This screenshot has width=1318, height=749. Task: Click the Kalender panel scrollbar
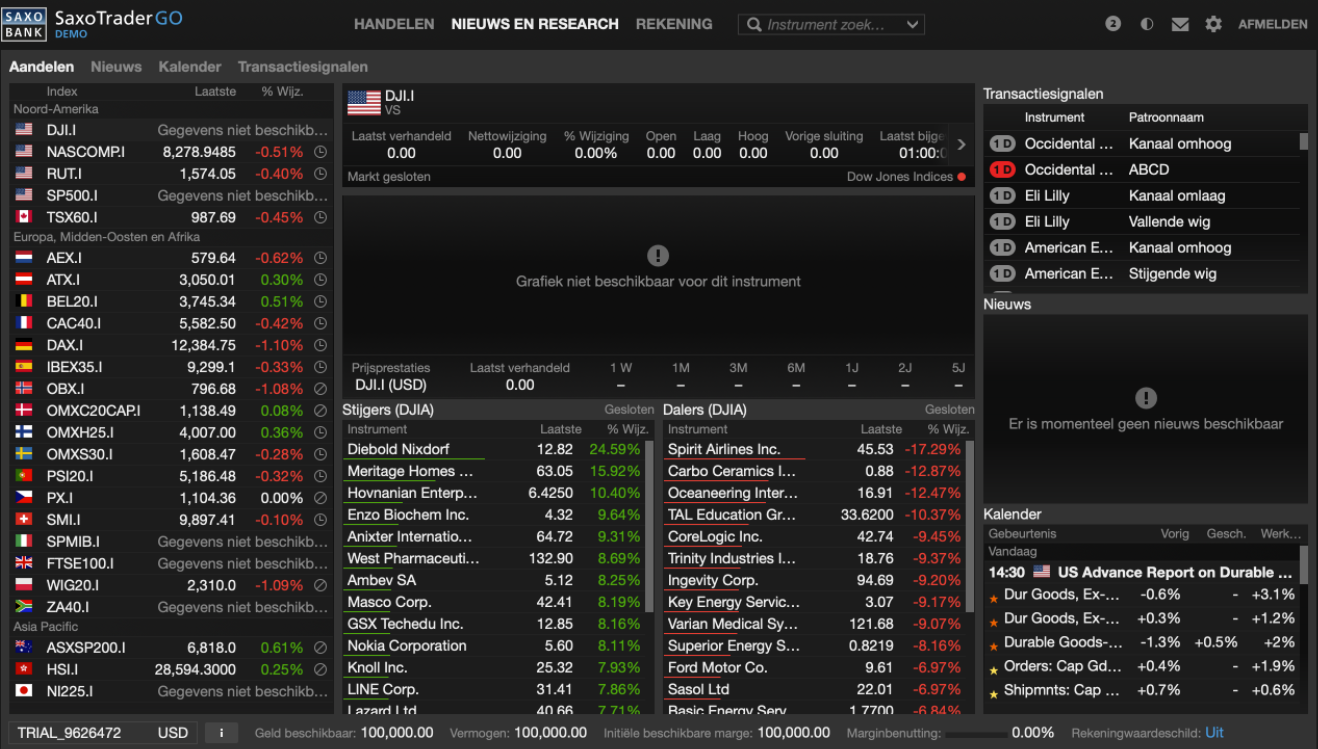coord(1303,565)
